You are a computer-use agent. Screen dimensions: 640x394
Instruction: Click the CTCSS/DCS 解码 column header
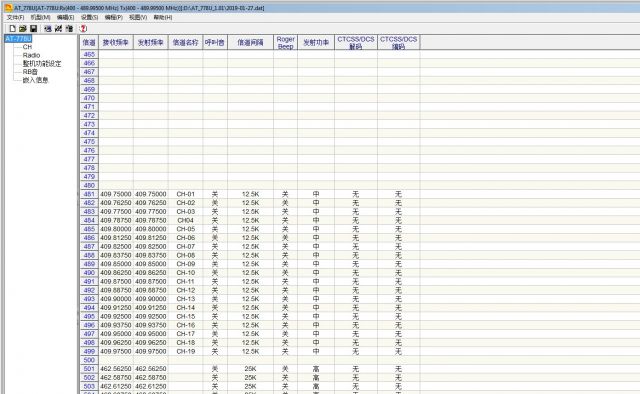pyautogui.click(x=356, y=42)
